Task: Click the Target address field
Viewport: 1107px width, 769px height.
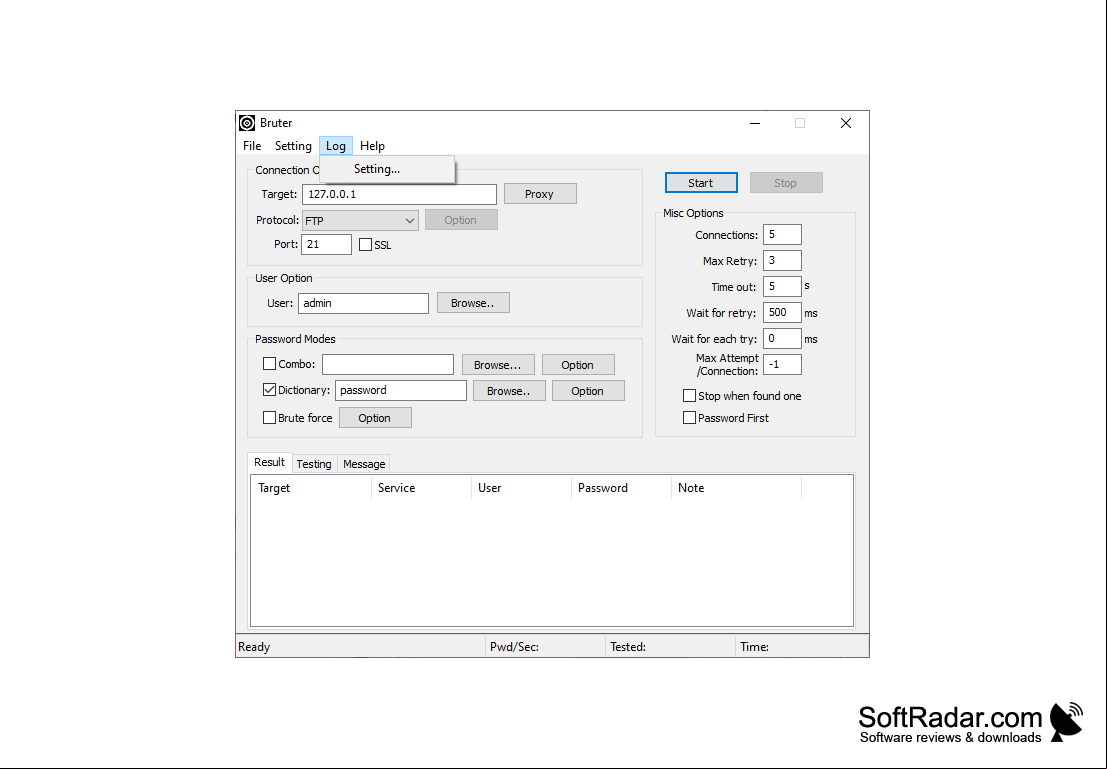Action: click(400, 194)
